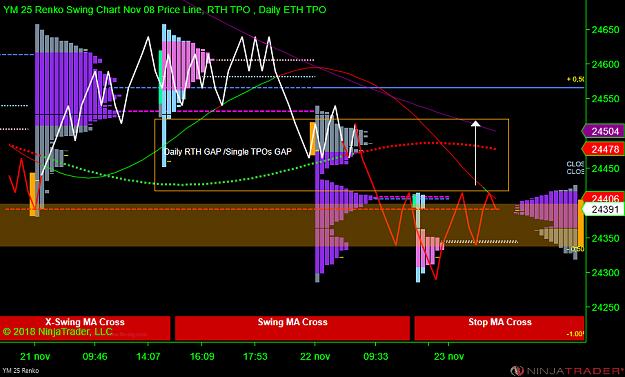Click the 17:53 time axis label
The width and height of the screenshot is (625, 377).
pyautogui.click(x=255, y=356)
